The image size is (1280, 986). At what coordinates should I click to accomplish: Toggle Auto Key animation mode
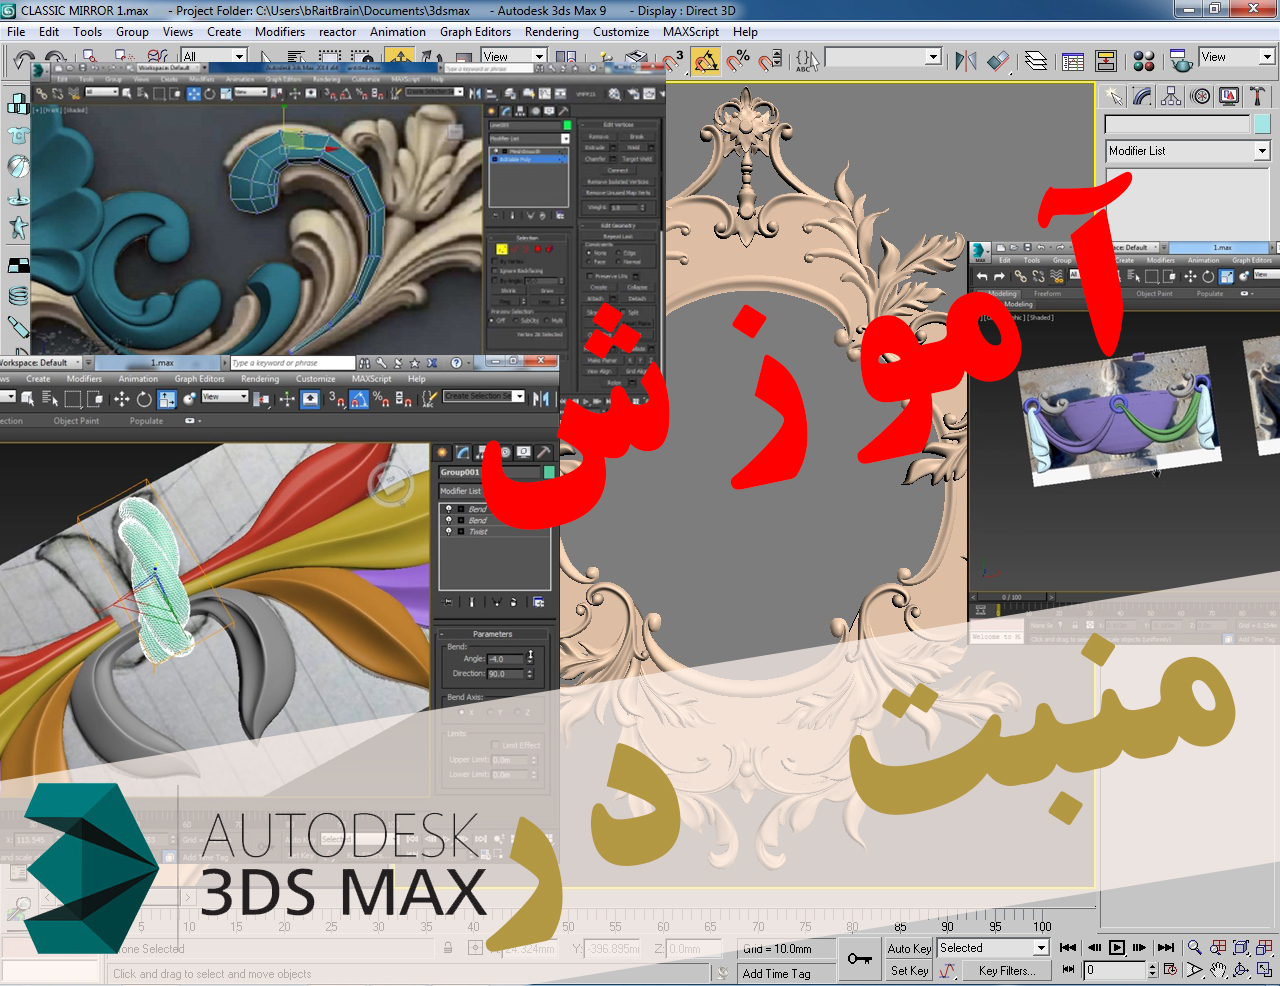(909, 948)
